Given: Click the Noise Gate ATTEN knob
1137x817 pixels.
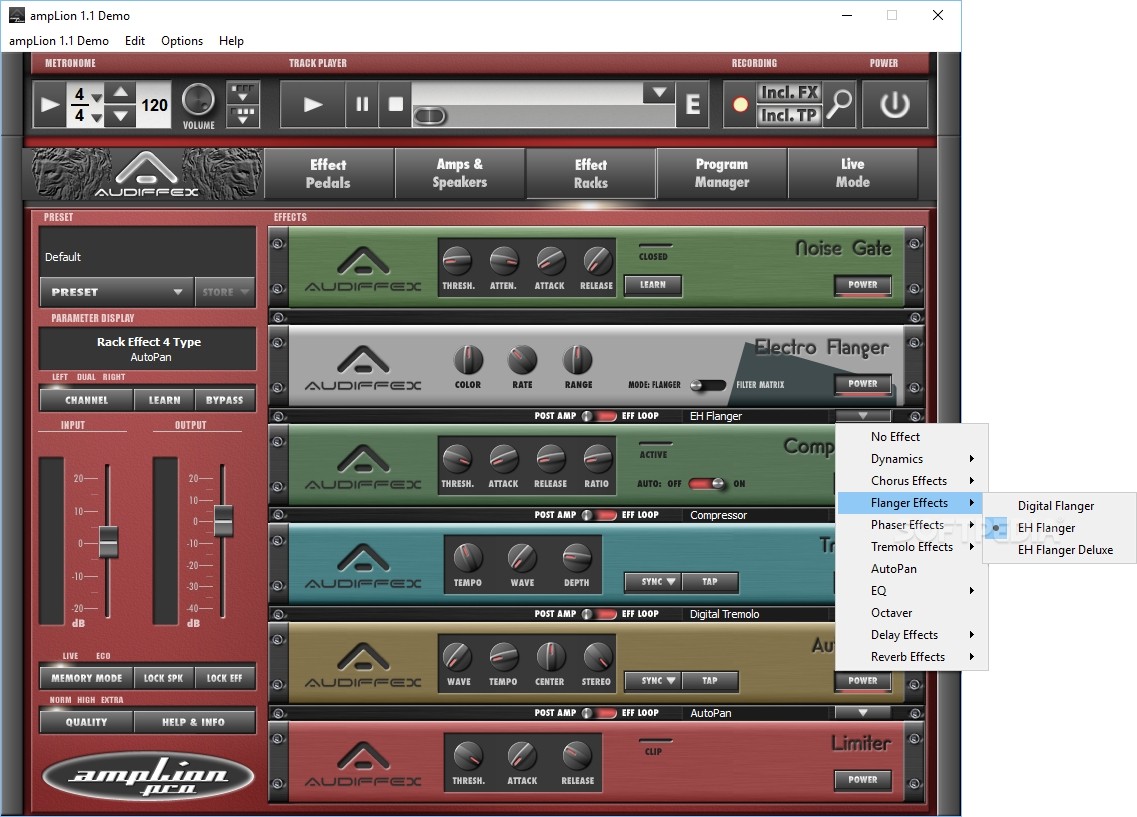Looking at the screenshot, I should (503, 260).
